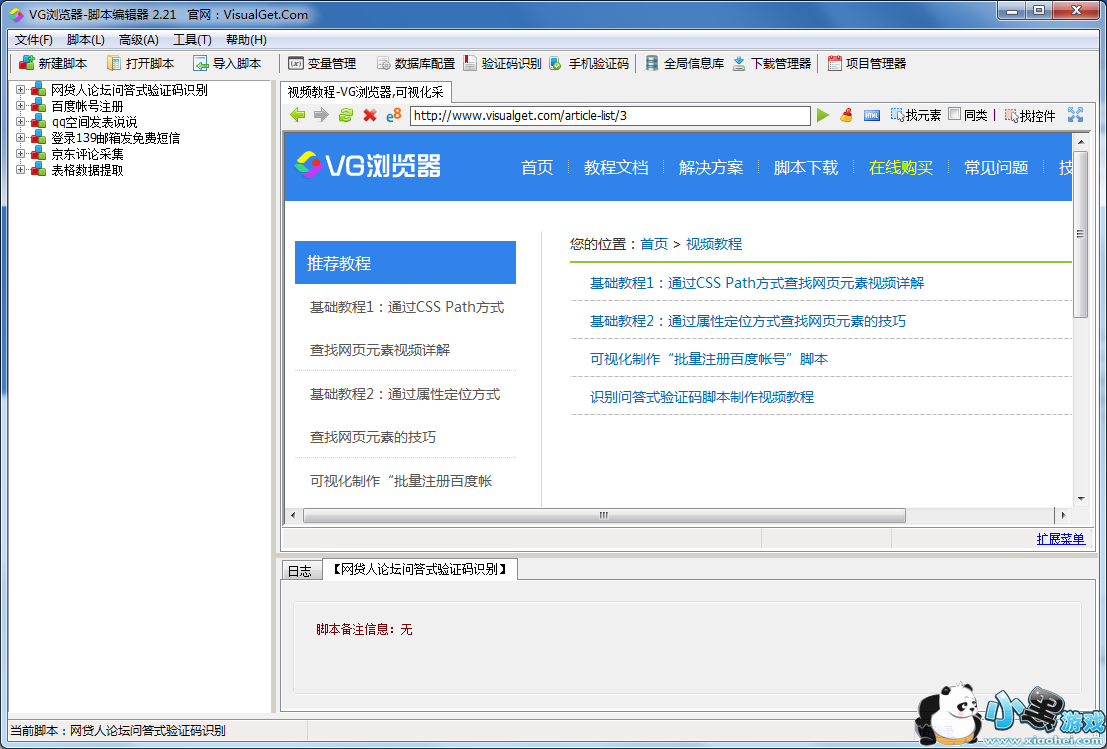The height and width of the screenshot is (749, 1107).
Task: Refresh the page with green arrows icon
Action: [345, 115]
